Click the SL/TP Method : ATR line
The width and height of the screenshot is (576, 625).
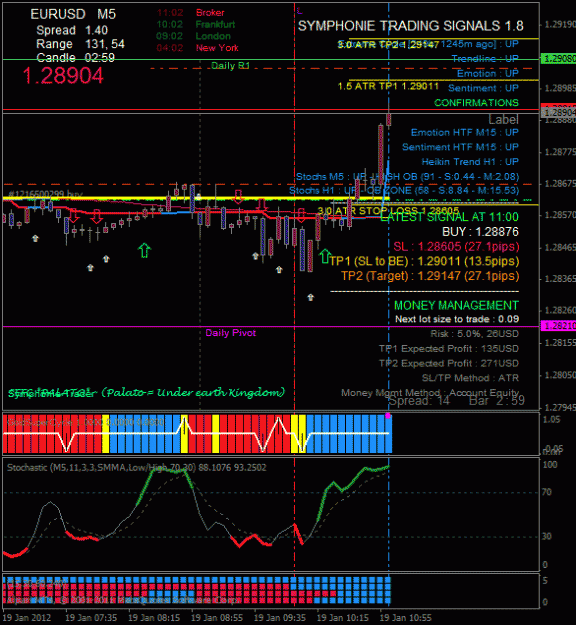coord(470,378)
